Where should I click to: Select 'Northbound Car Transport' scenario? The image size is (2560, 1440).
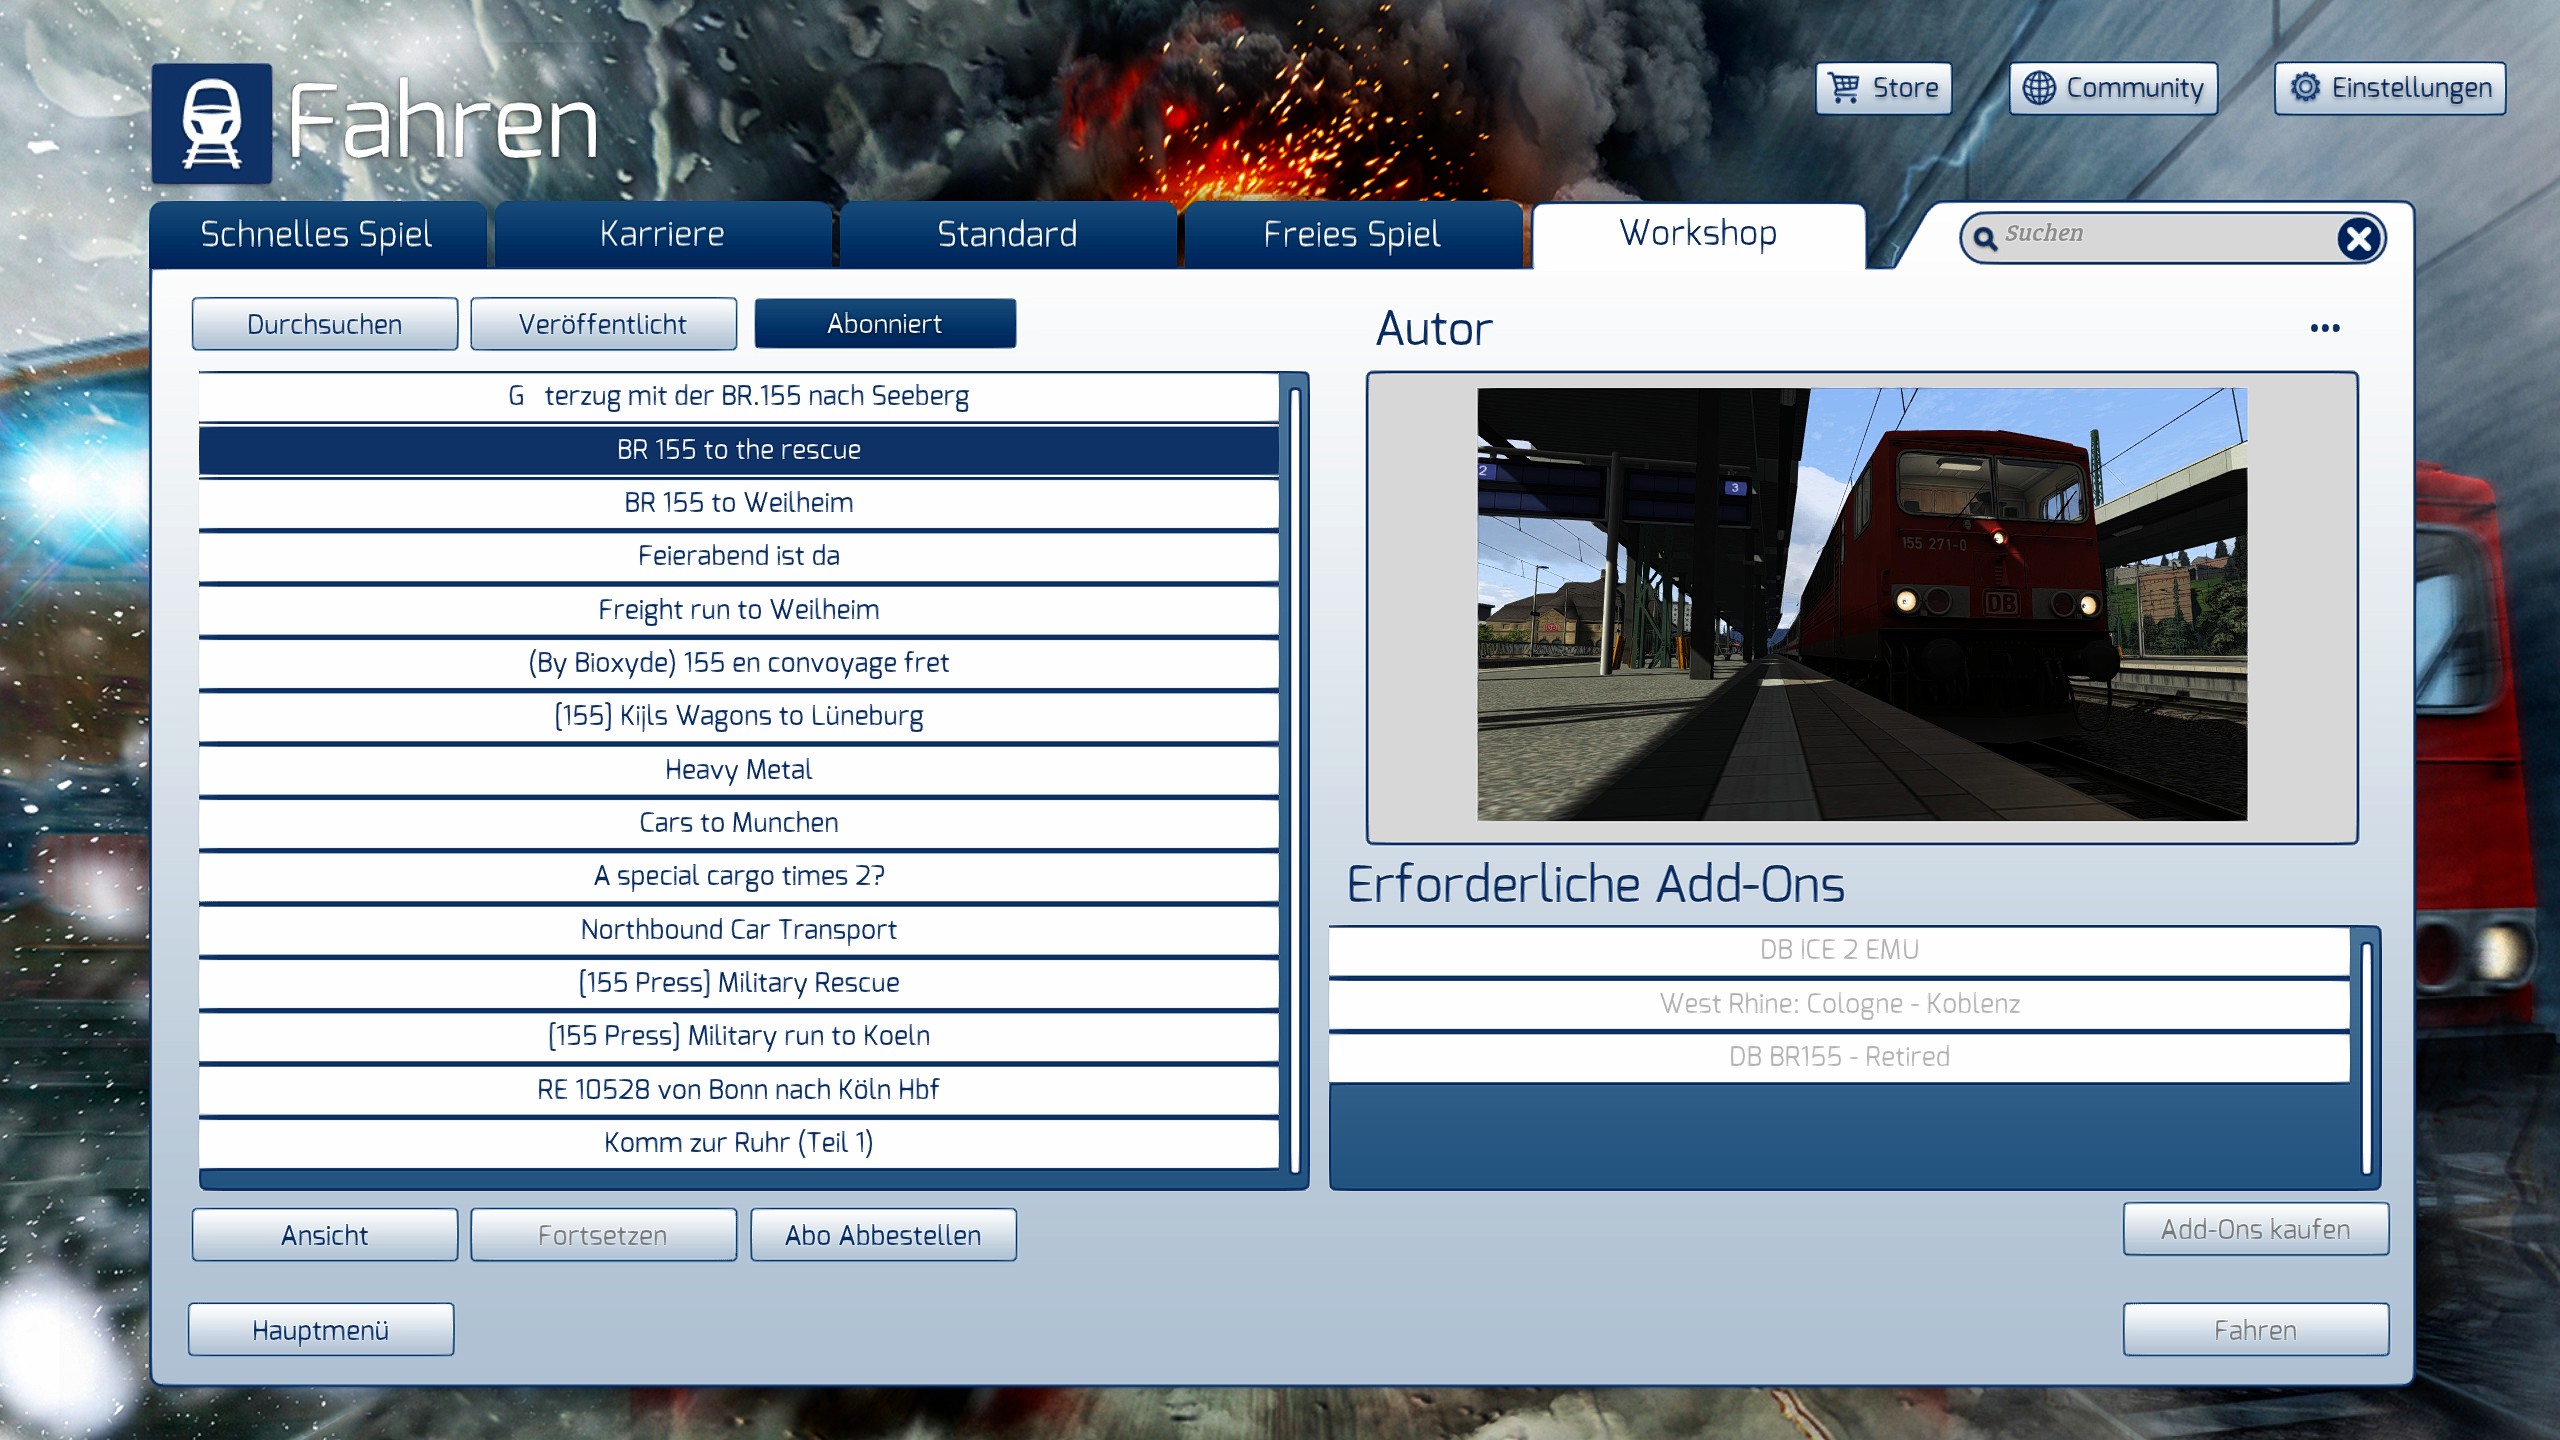click(739, 930)
